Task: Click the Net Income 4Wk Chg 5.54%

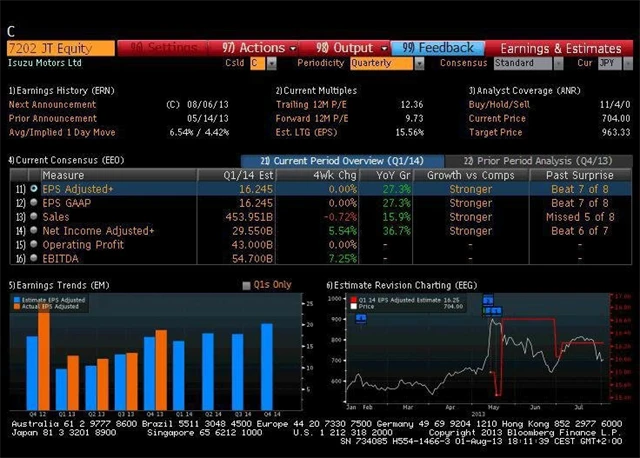Action: coord(342,231)
